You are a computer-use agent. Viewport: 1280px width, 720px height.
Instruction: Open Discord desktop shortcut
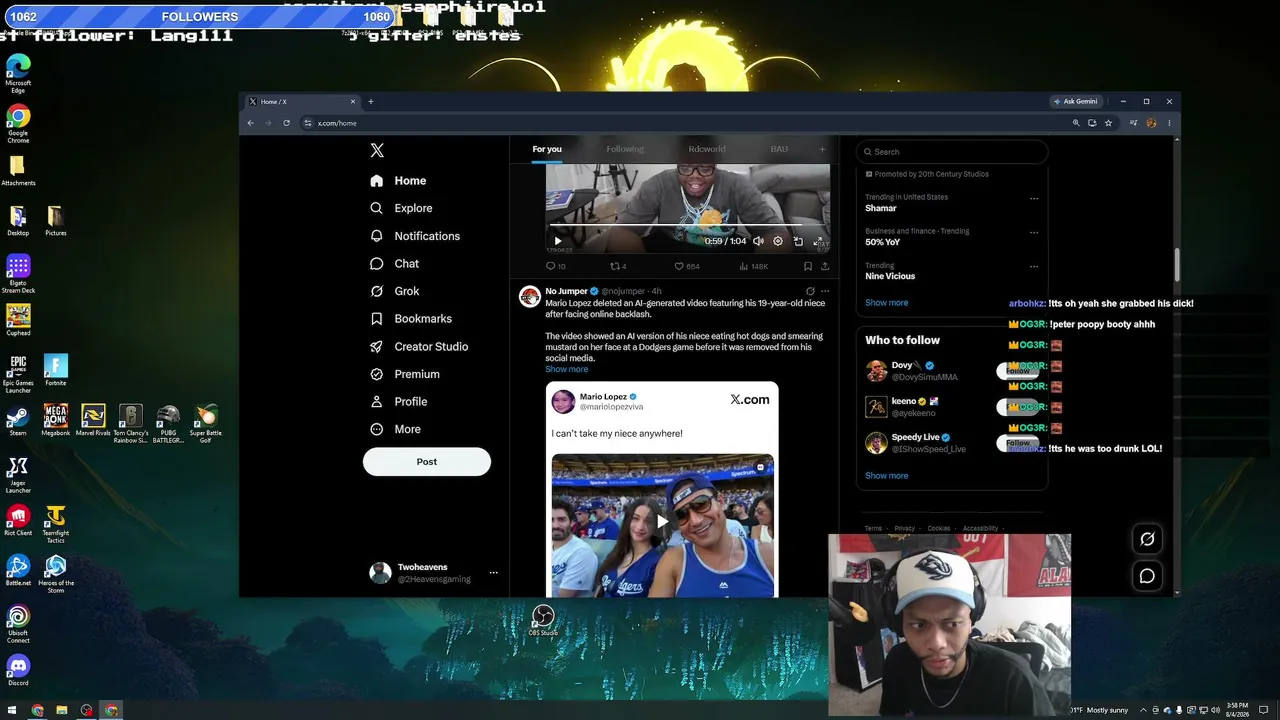coord(18,669)
